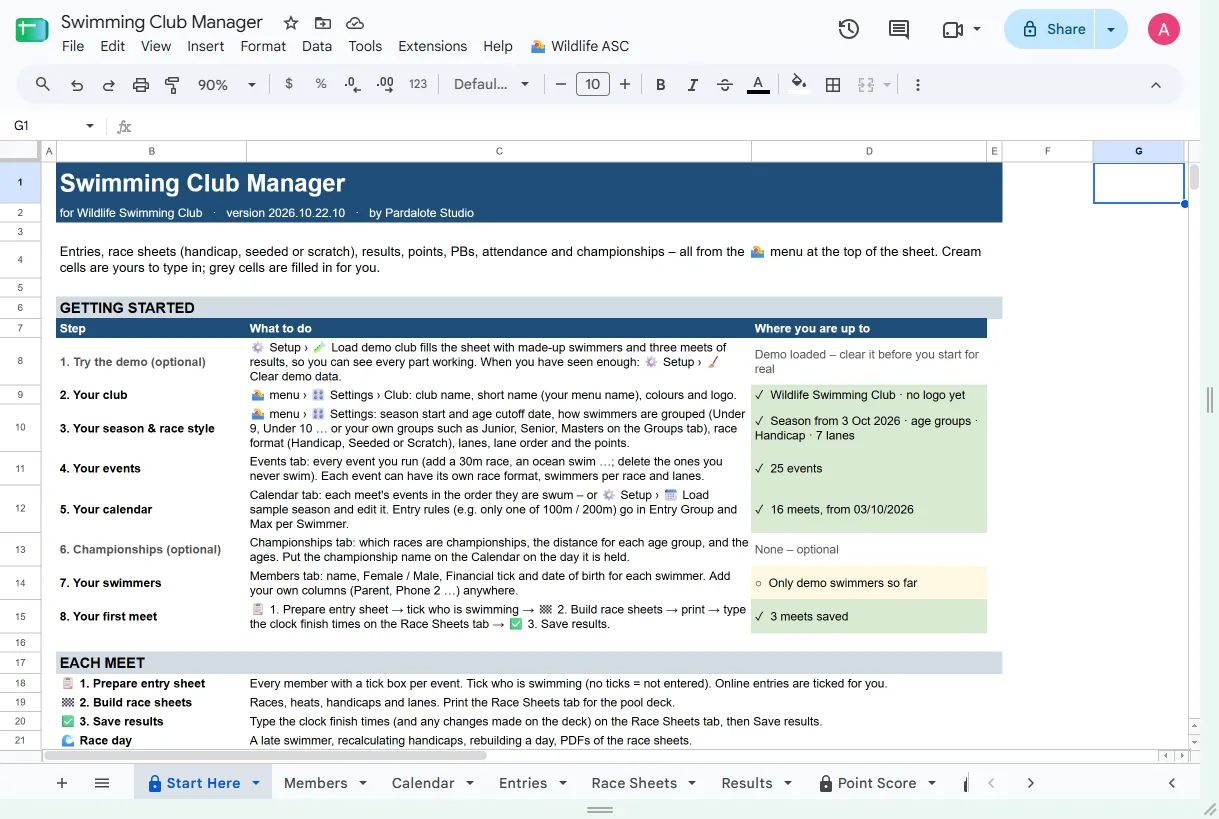Decrease font size minus button
This screenshot has width=1219, height=819.
[561, 85]
